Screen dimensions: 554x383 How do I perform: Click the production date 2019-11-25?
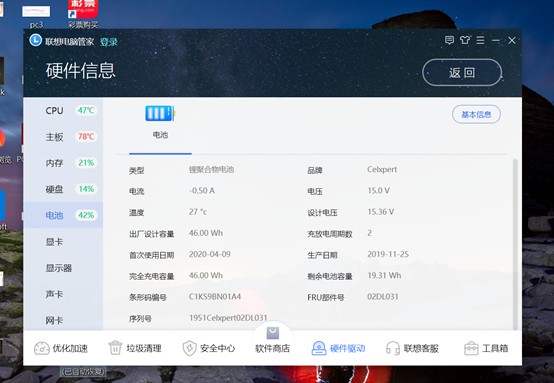(388, 254)
